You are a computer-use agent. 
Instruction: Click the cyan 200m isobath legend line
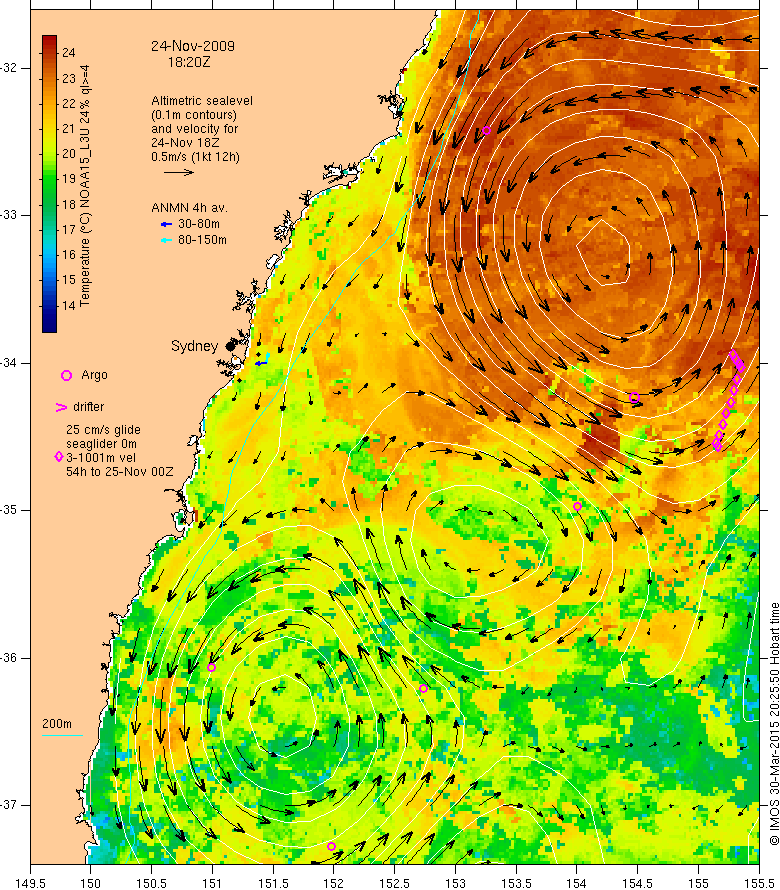coord(62,736)
